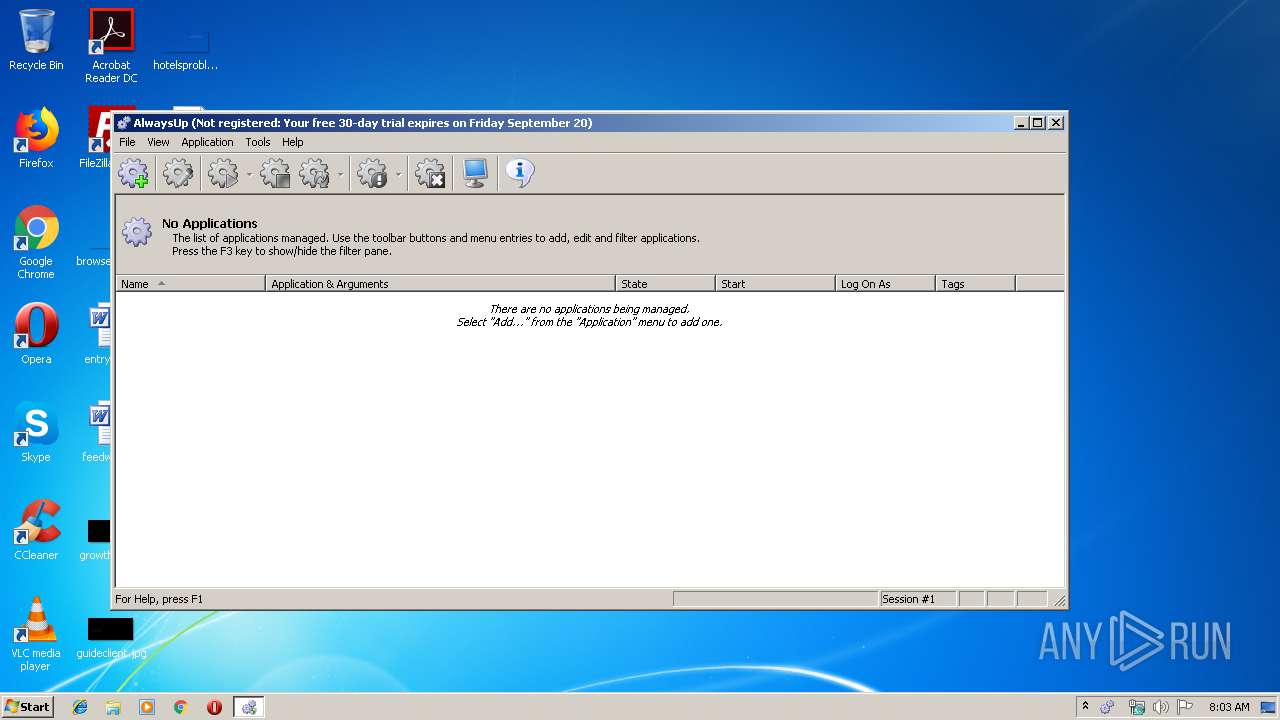The image size is (1280, 720).
Task: Select the Acrobat Reader DC desktop icon
Action: click(111, 46)
